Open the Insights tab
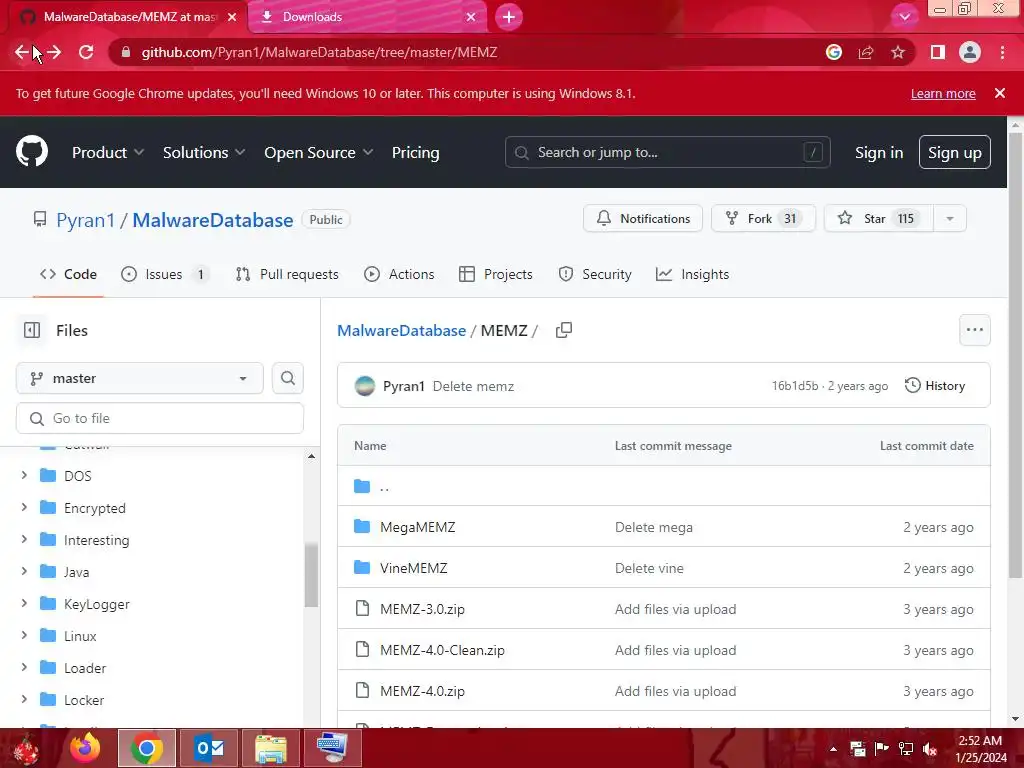This screenshot has height=768, width=1024. point(692,274)
